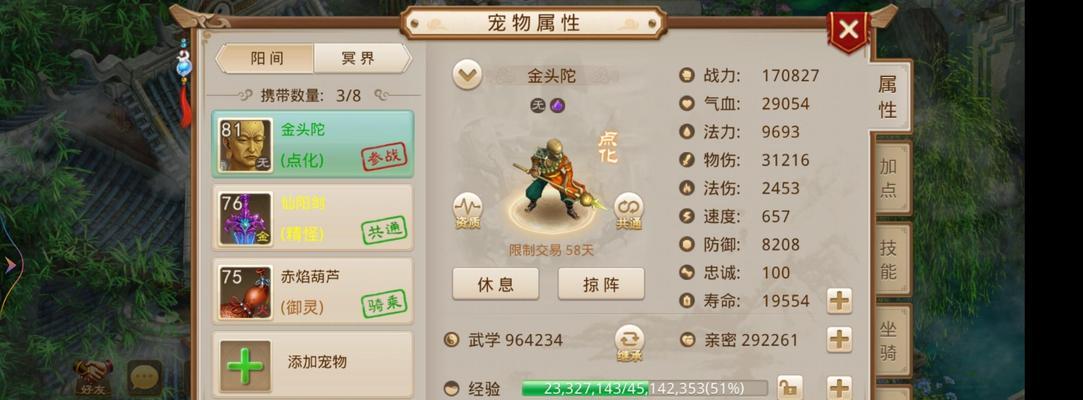
Task: Switch to the 阳间 toggle
Action: point(266,58)
